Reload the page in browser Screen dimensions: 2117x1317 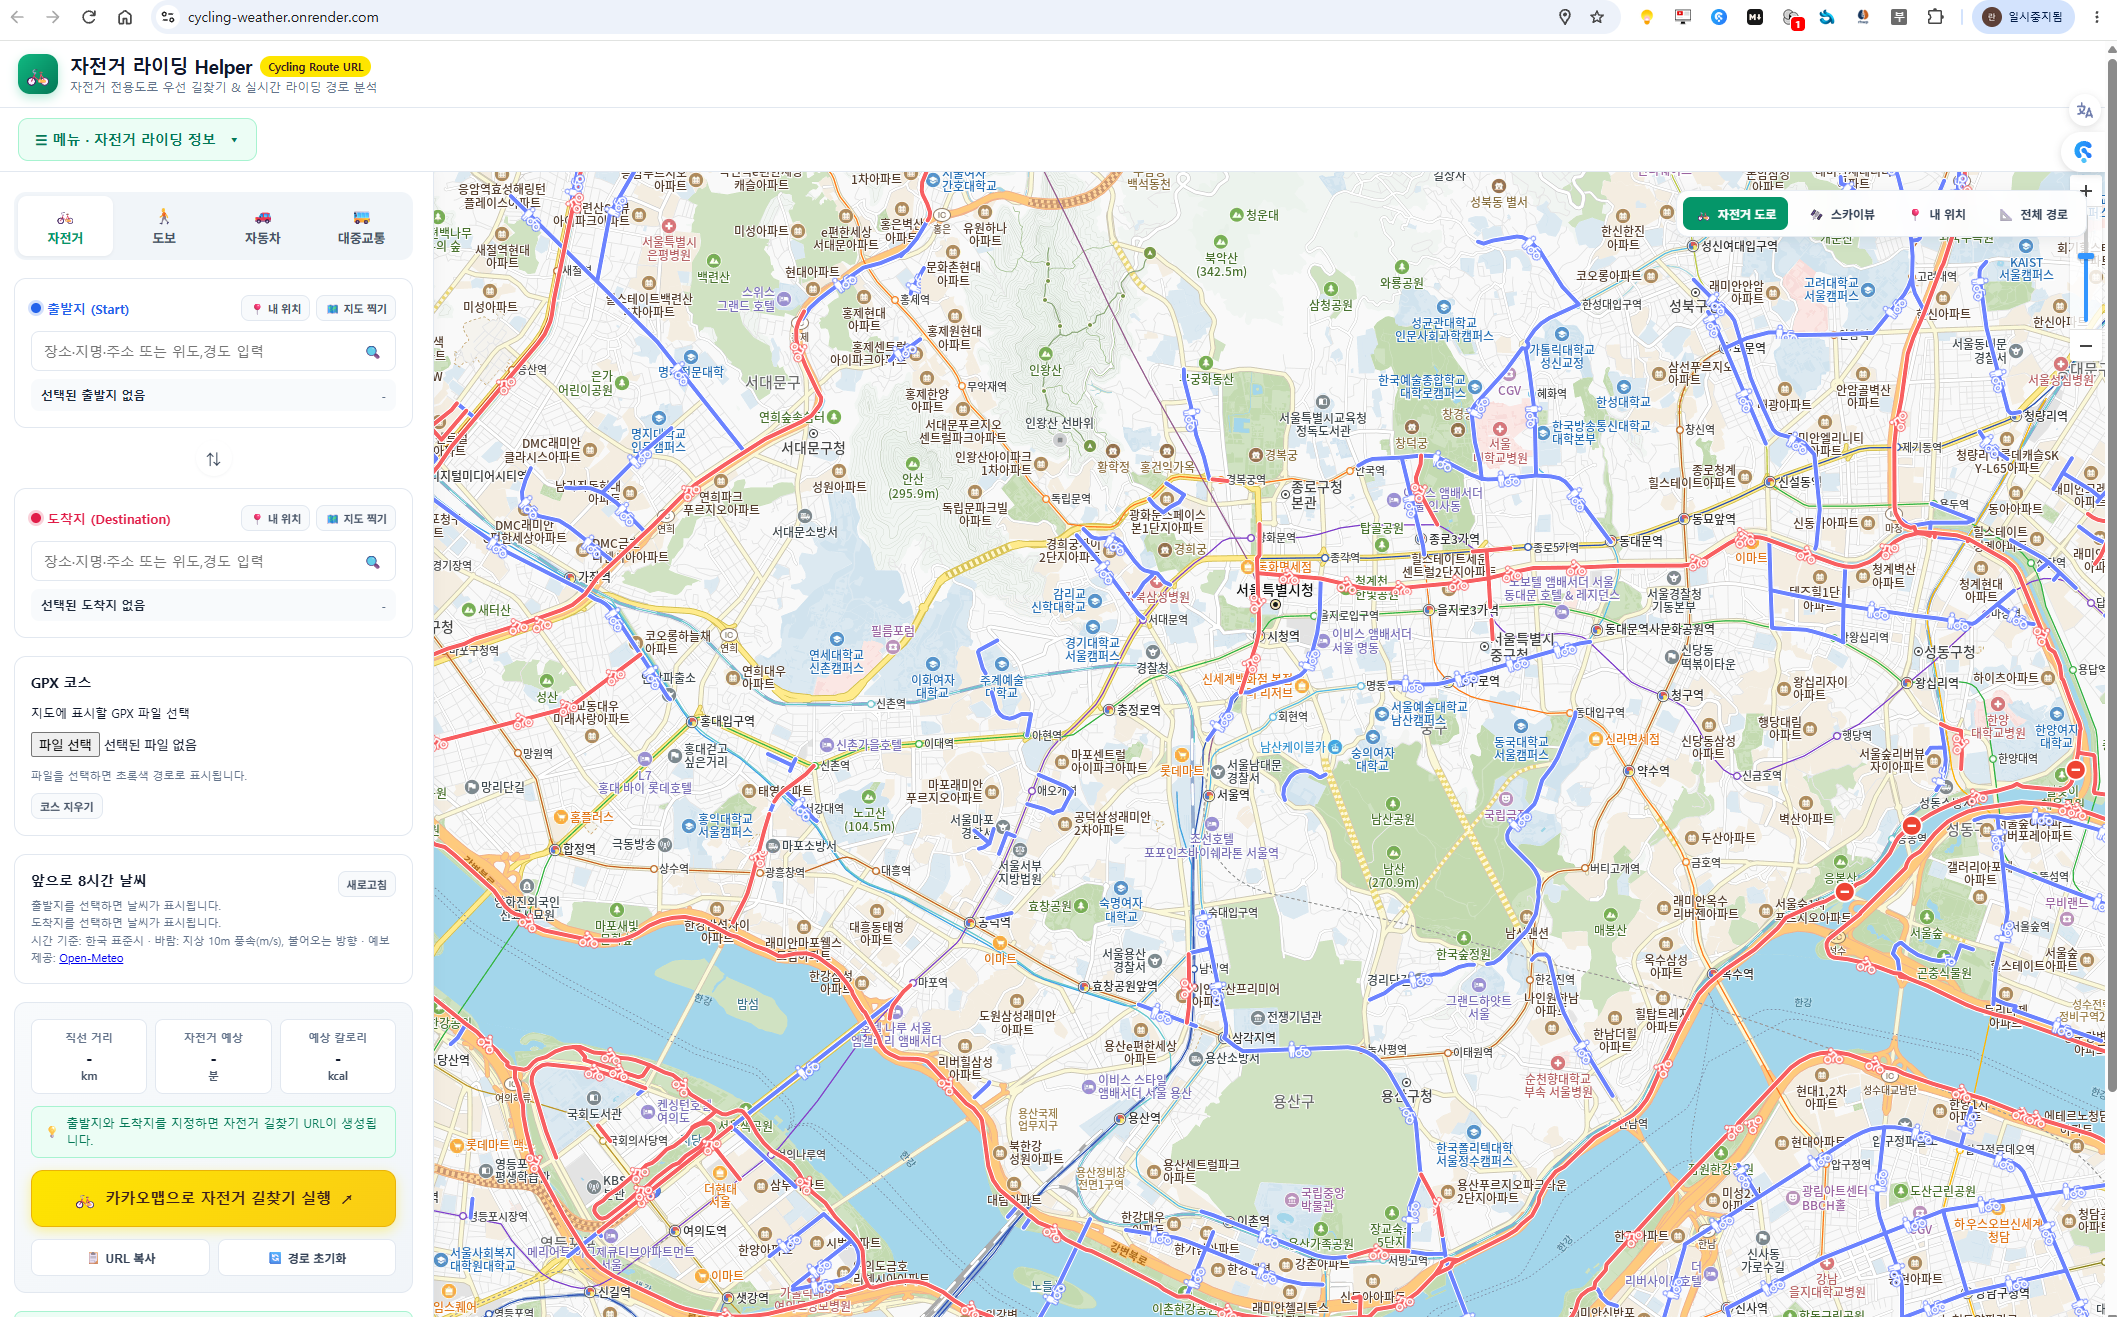[x=89, y=17]
